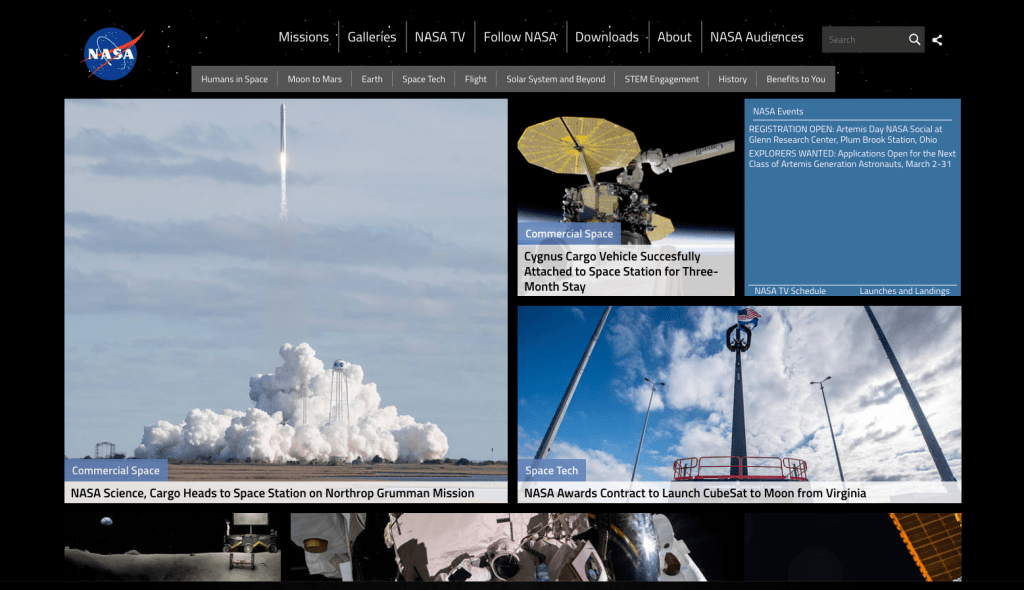Open the lunar rover thumbnail
Screen dimensions: 1024x590
click(172, 547)
